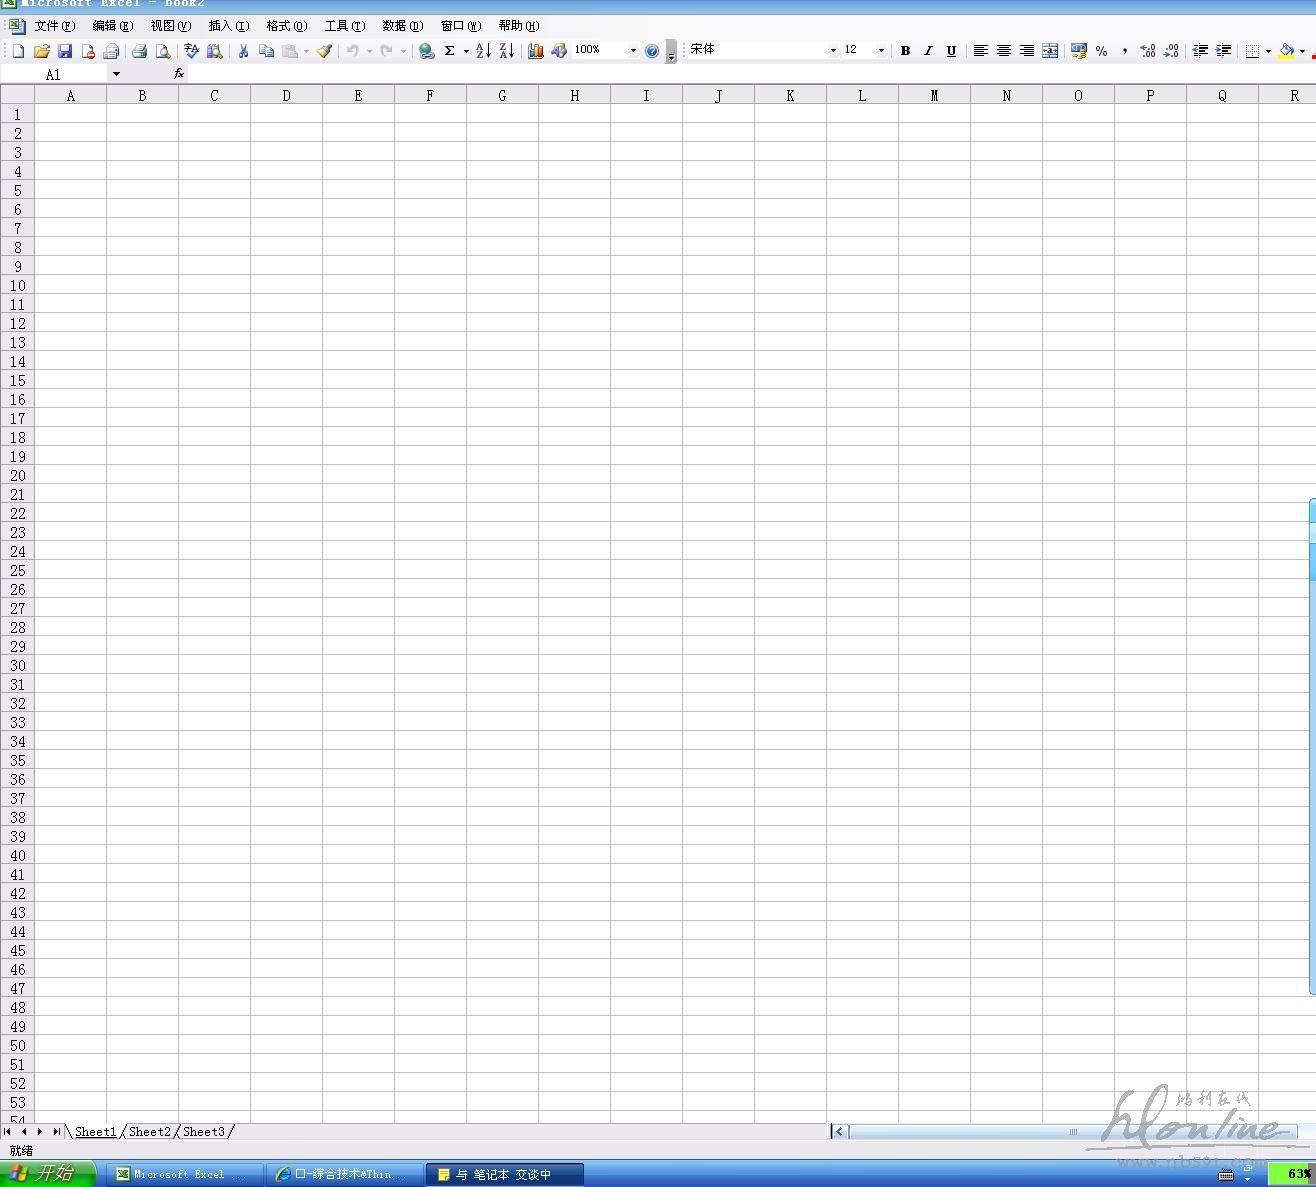Decrease the cell indent
The width and height of the screenshot is (1316, 1187).
click(x=1200, y=51)
